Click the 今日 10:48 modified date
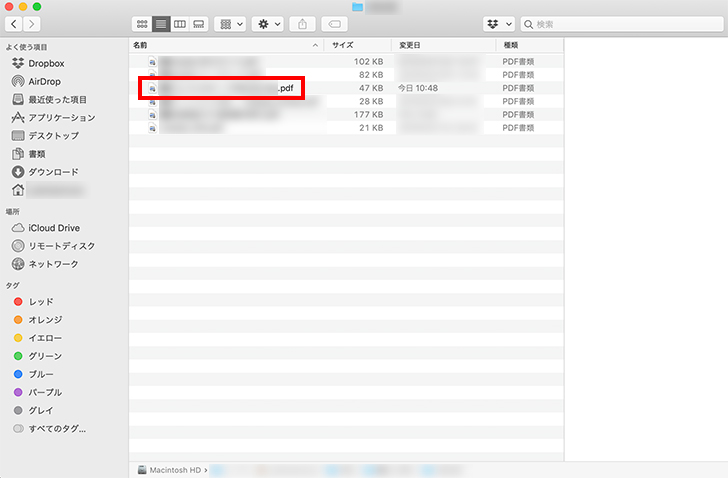 [x=418, y=88]
